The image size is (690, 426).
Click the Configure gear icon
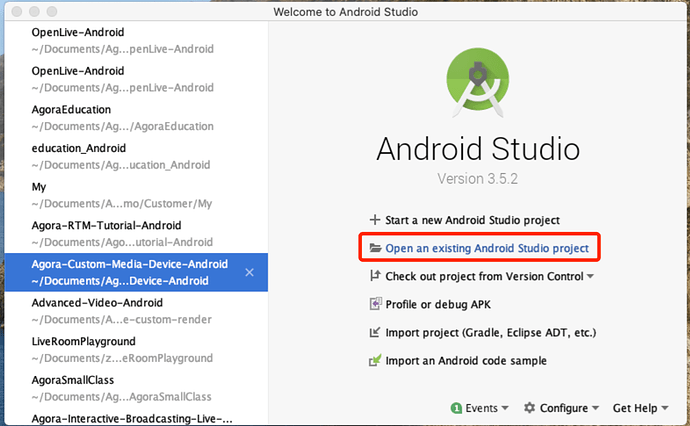529,408
